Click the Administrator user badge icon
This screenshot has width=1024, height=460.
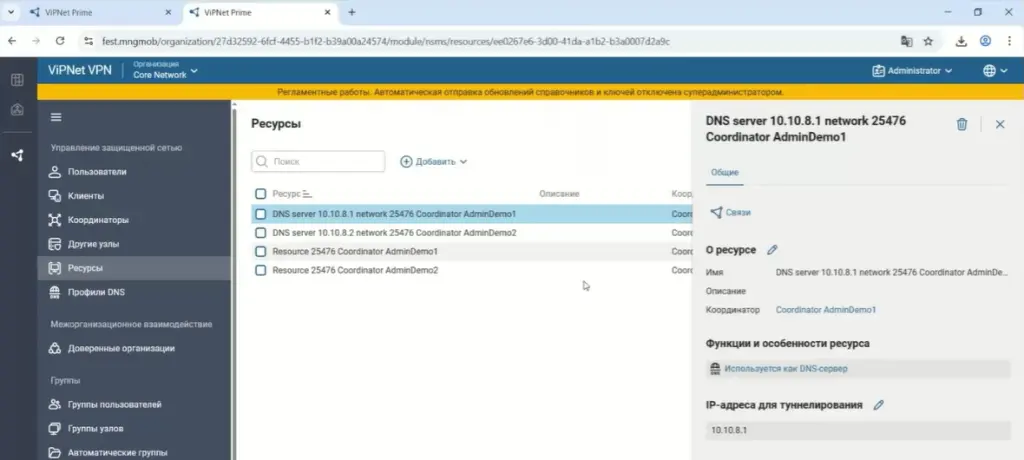[x=878, y=71]
